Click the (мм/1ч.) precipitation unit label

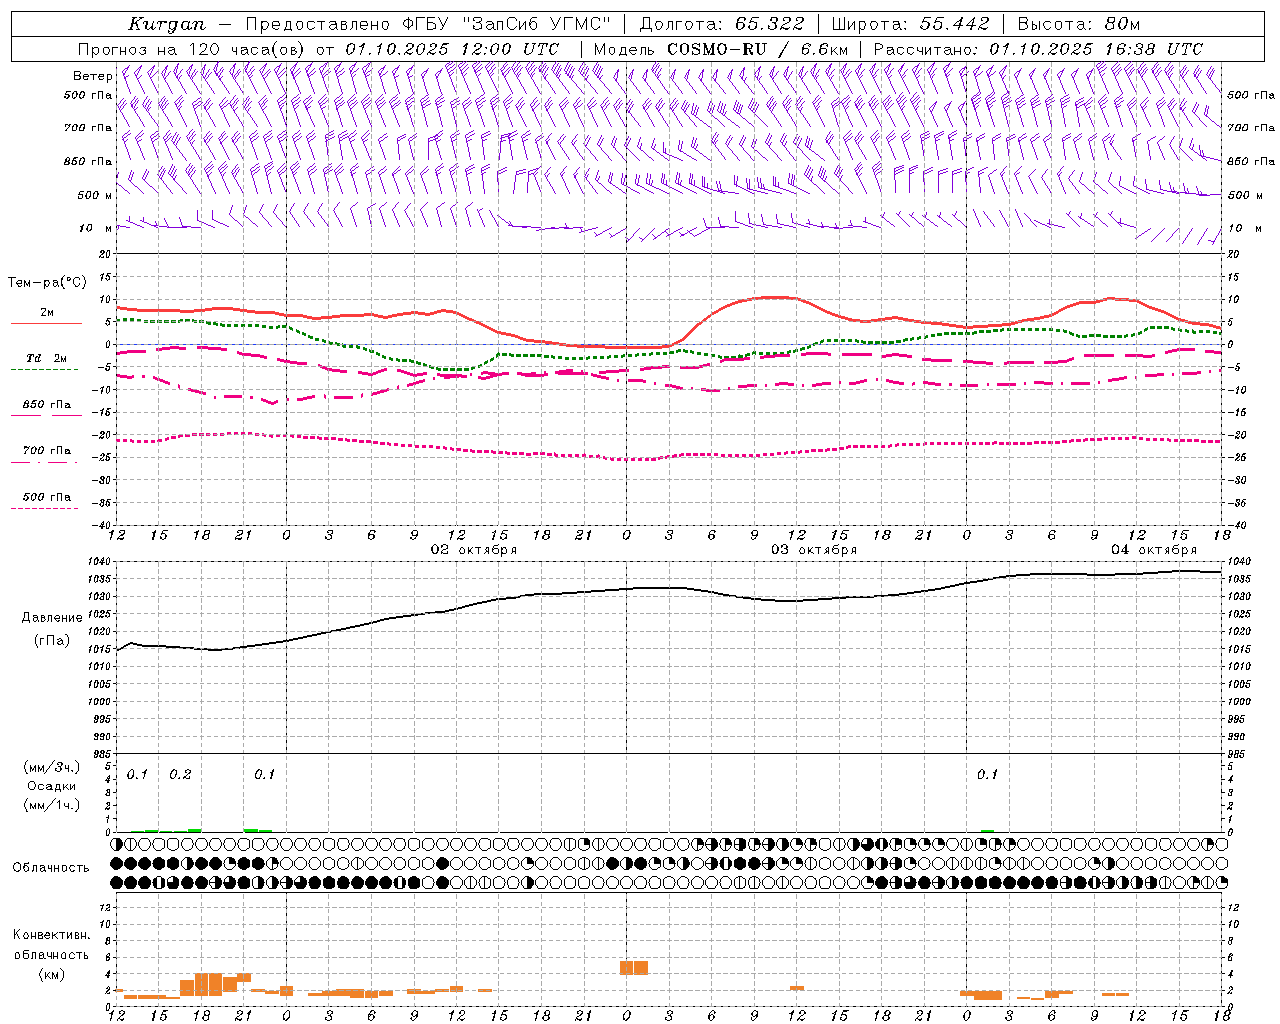52,805
